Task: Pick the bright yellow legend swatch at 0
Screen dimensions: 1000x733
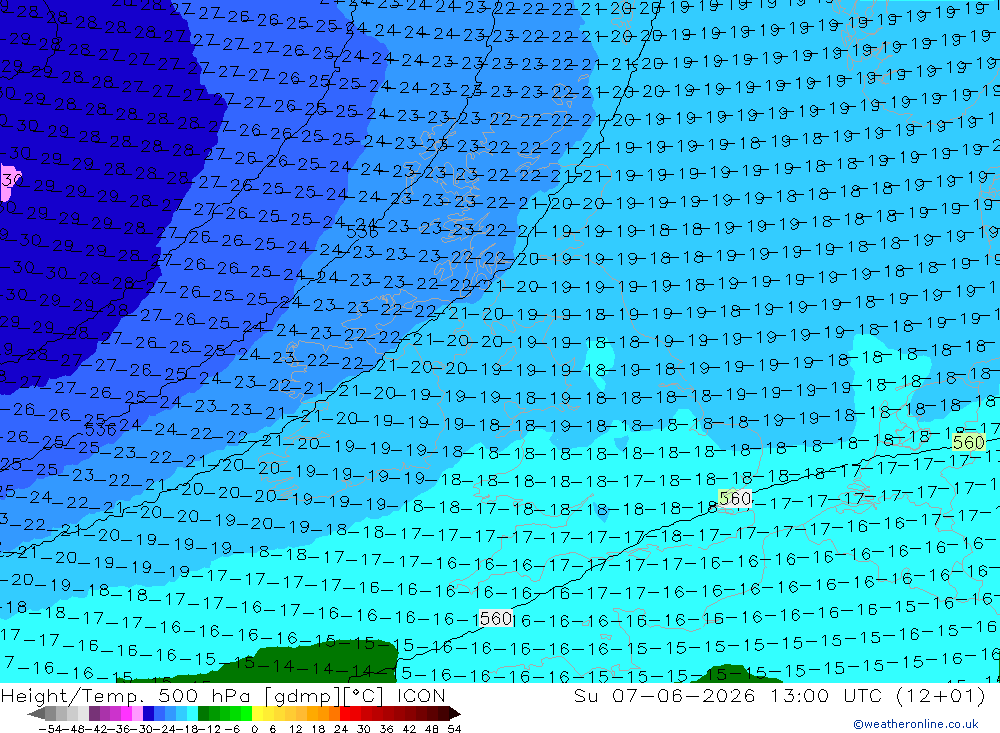Action: click(x=257, y=713)
